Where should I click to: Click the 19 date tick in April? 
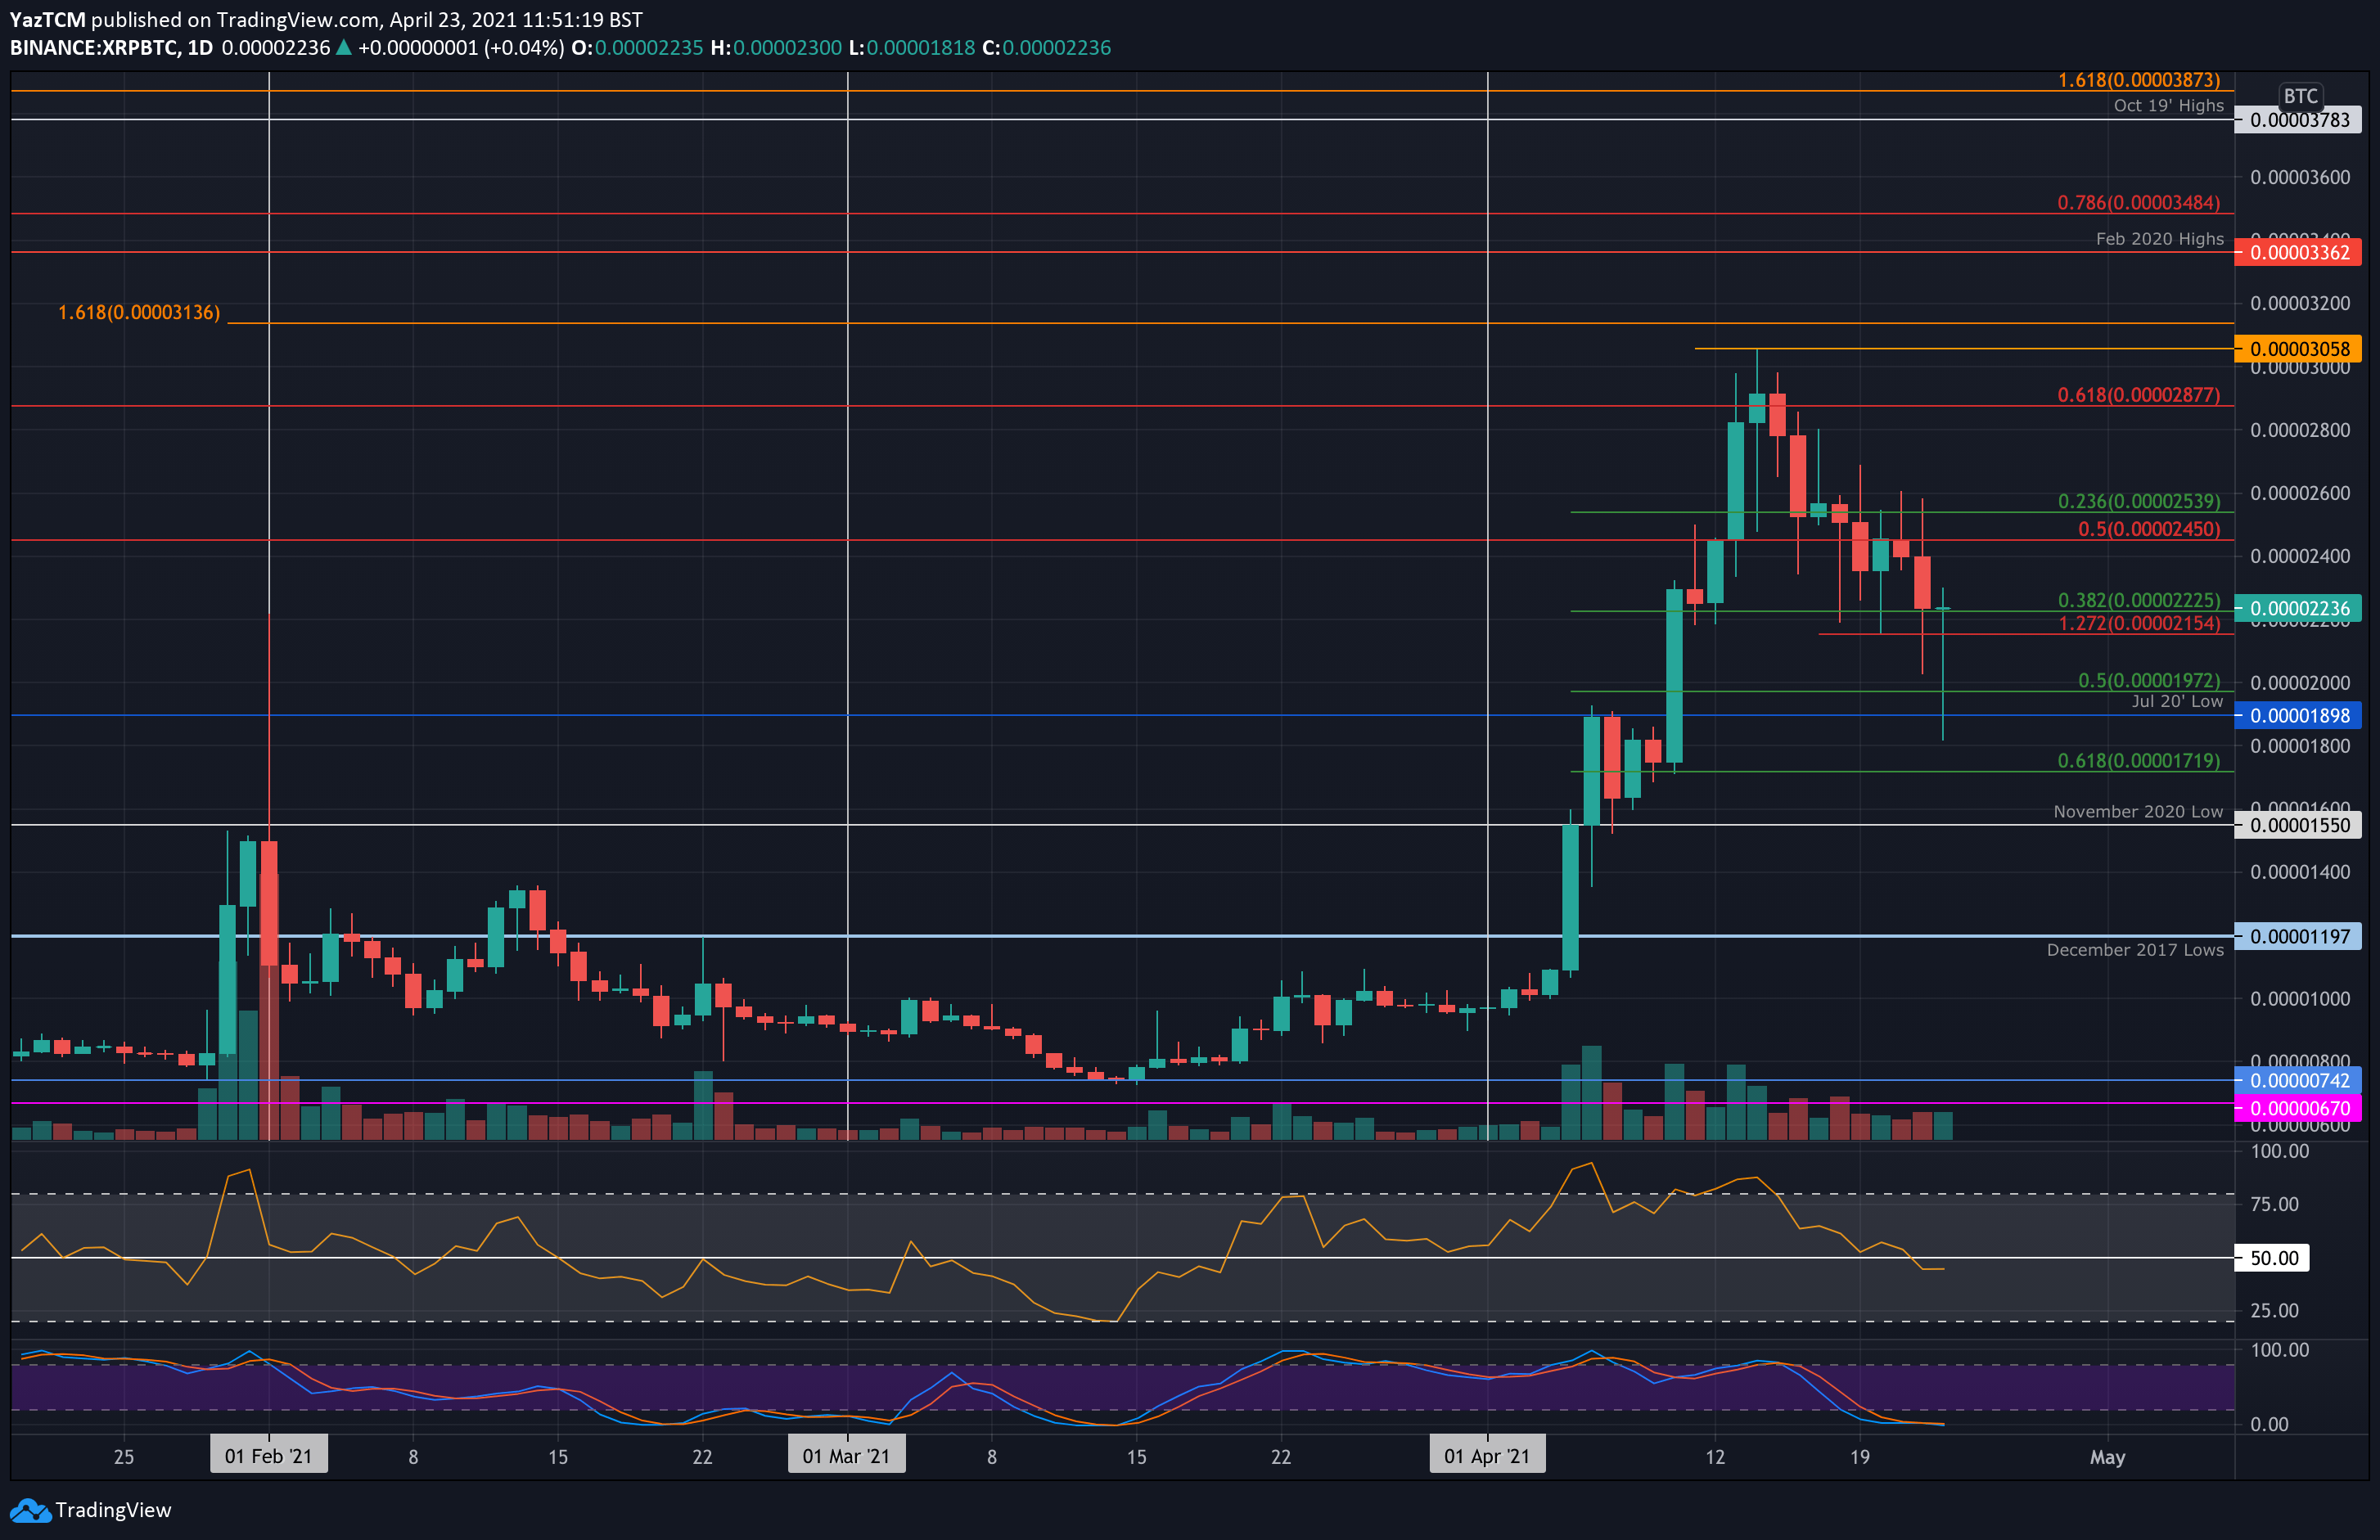click(x=1859, y=1457)
